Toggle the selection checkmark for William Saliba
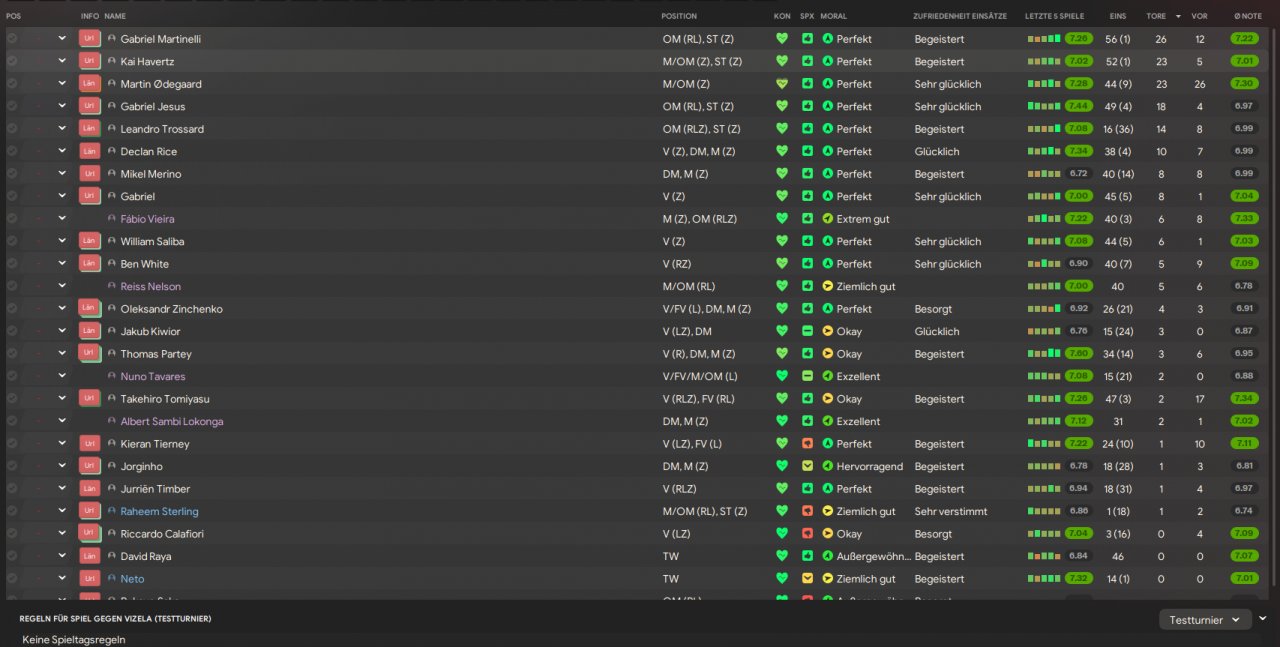The width and height of the screenshot is (1280, 647). [12, 241]
